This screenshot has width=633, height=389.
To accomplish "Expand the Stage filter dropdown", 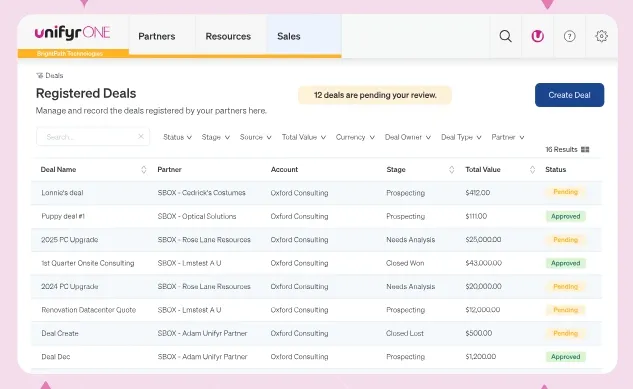I will coord(216,137).
